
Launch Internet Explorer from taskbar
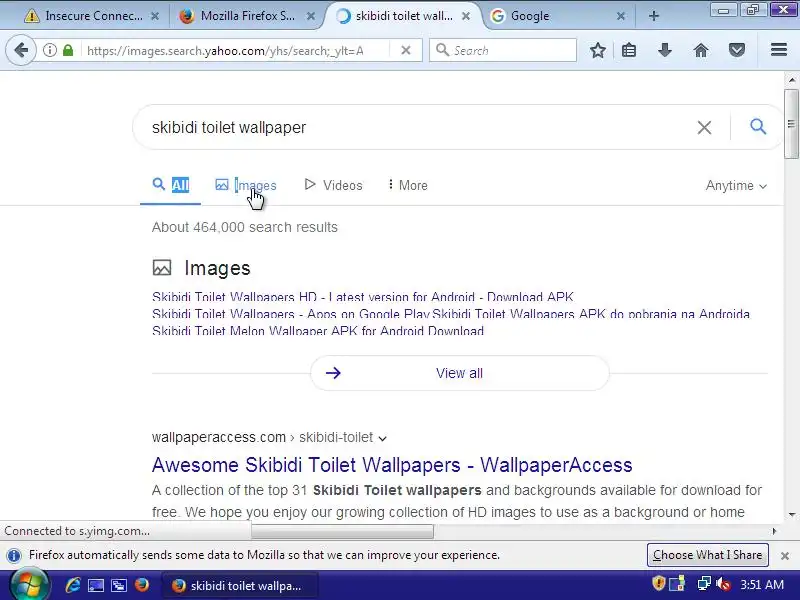point(73,585)
